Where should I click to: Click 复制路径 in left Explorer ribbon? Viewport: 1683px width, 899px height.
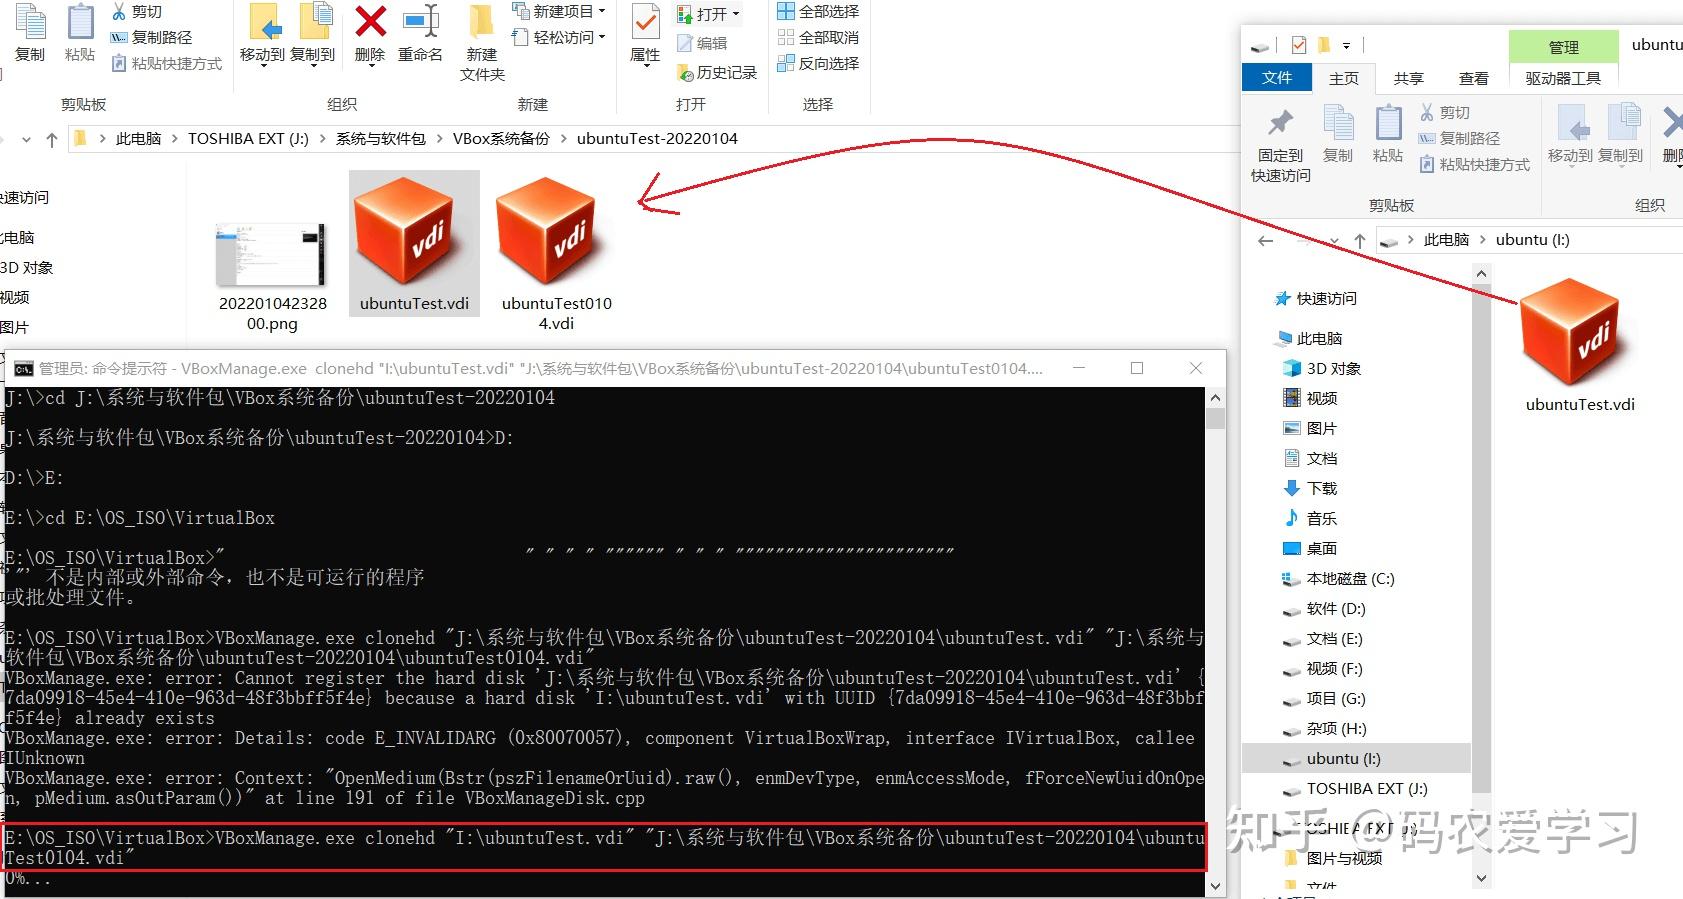[x=150, y=37]
